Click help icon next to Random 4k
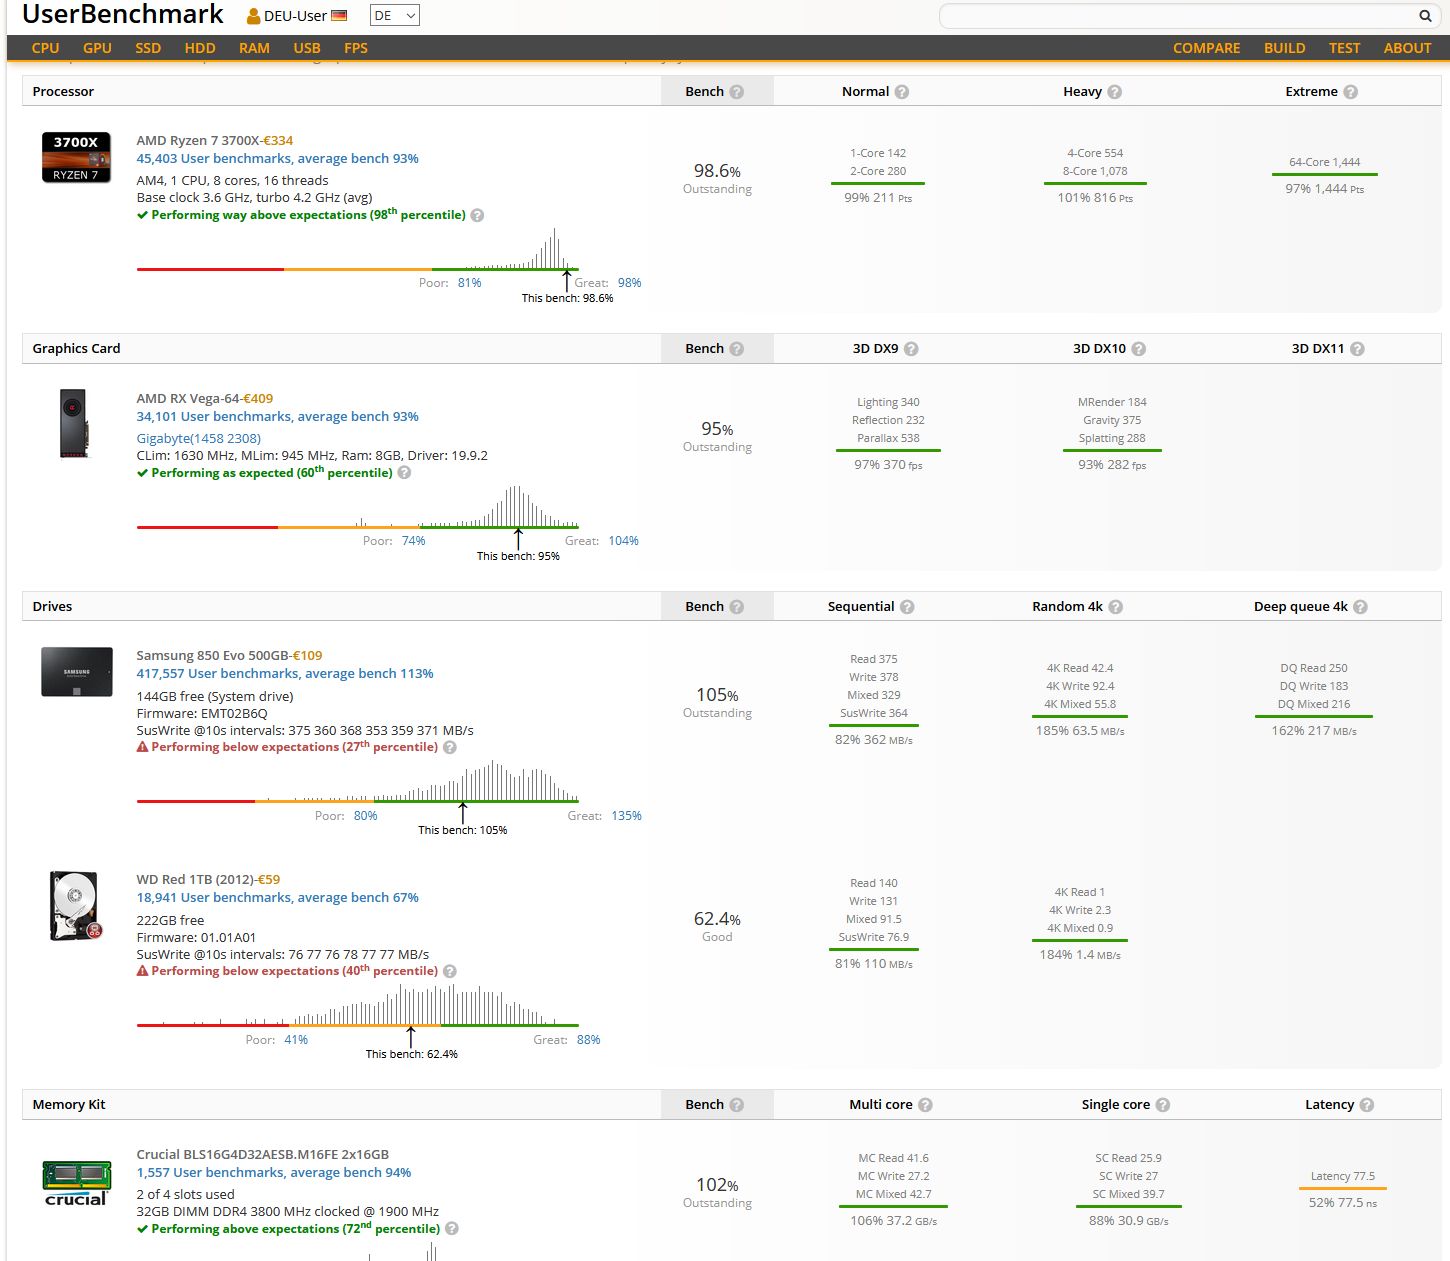This screenshot has width=1450, height=1261. (1116, 607)
